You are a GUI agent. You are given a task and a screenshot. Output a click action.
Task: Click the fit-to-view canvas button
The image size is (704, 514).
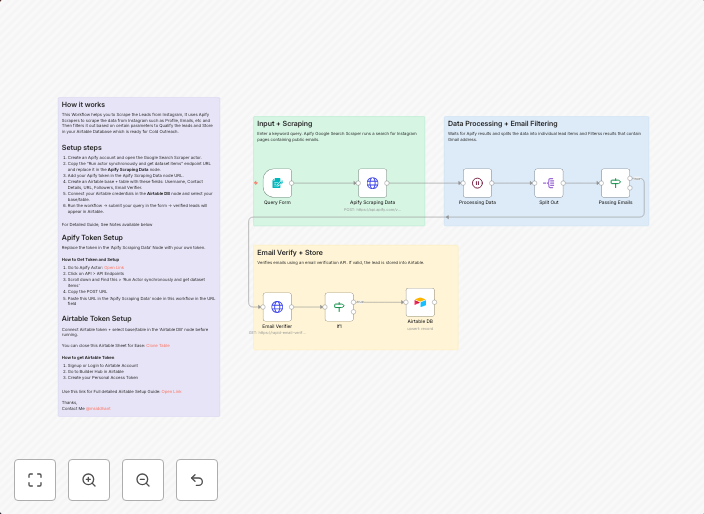pyautogui.click(x=35, y=480)
